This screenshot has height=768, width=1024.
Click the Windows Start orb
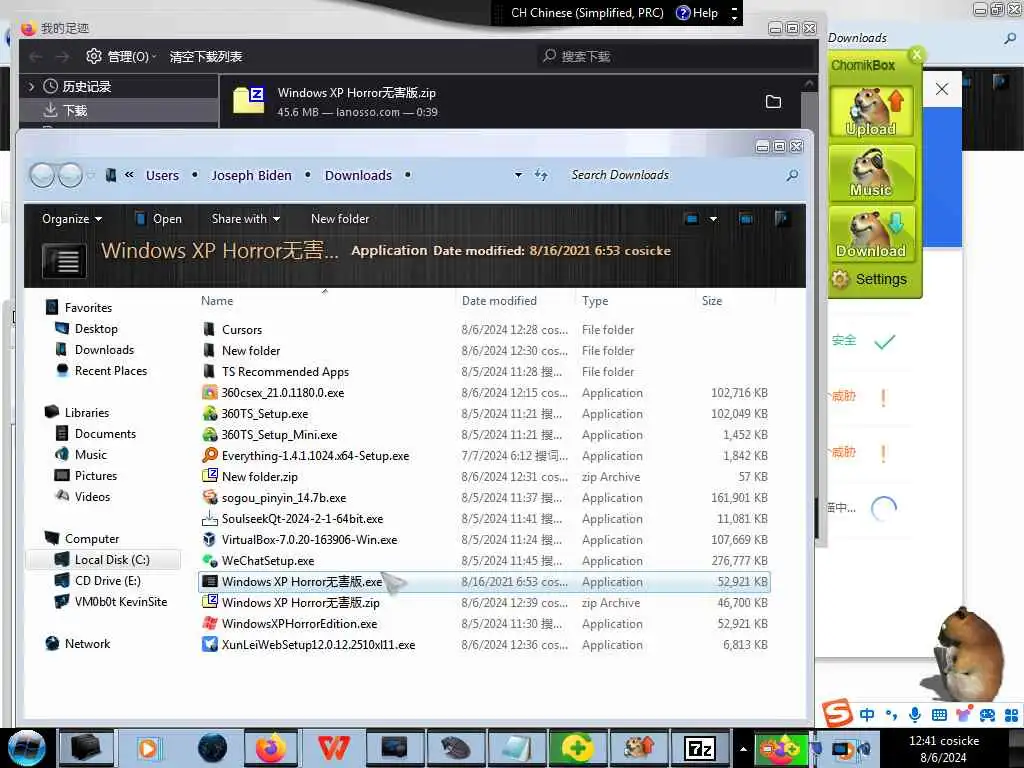(26, 748)
